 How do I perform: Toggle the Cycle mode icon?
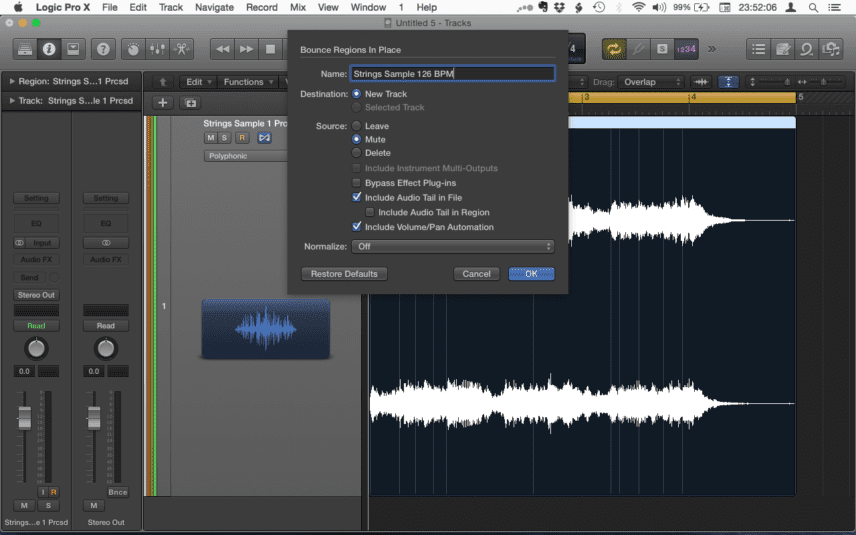(614, 49)
